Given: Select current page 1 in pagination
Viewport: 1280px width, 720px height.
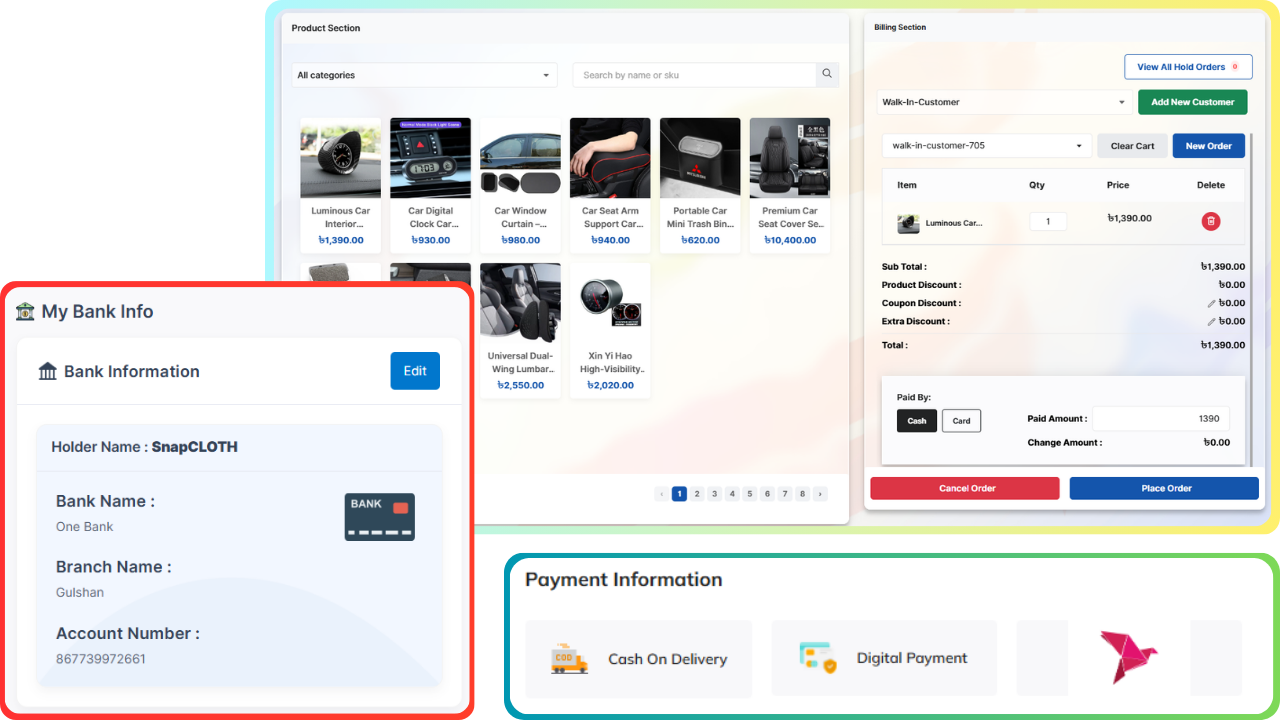Looking at the screenshot, I should [x=679, y=494].
